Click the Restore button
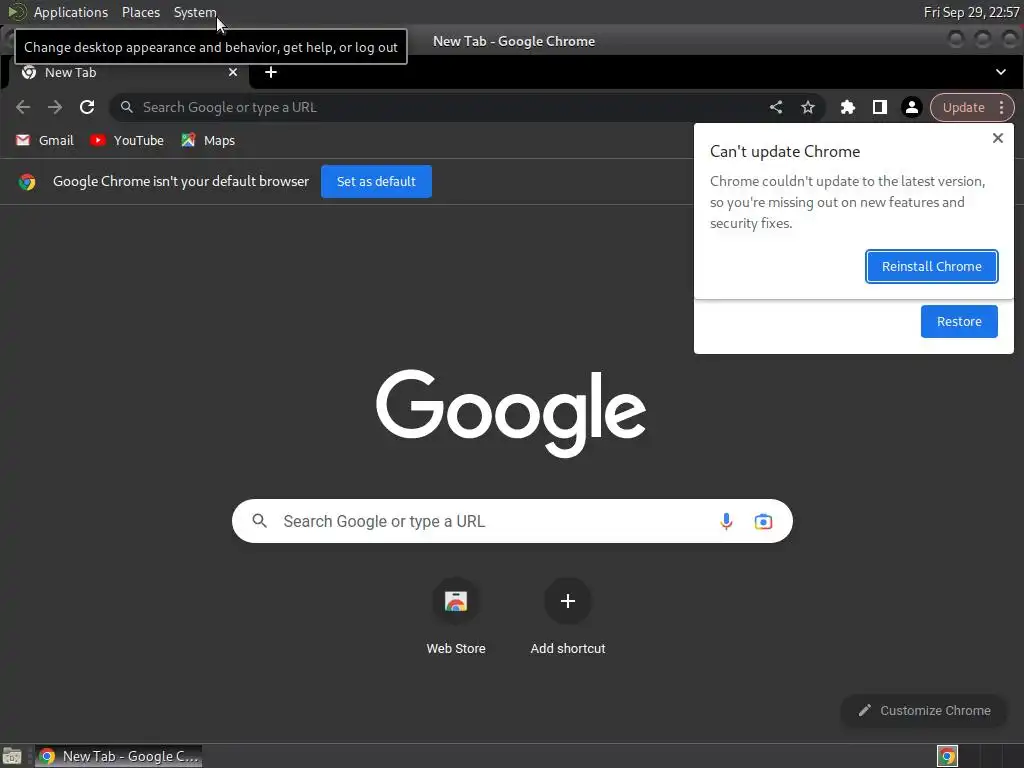 (959, 321)
